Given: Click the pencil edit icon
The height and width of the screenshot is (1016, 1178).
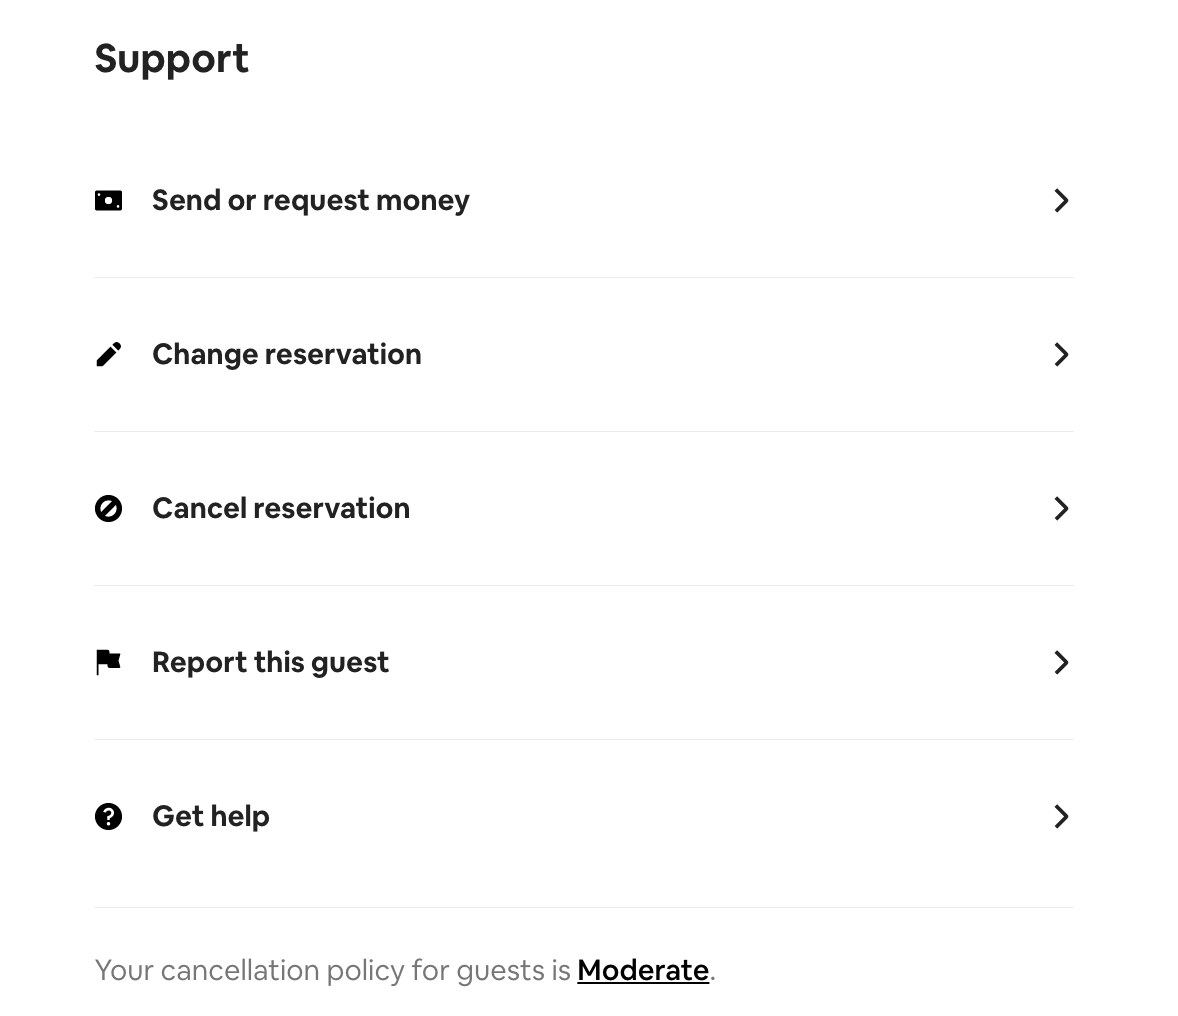Looking at the screenshot, I should pos(108,355).
